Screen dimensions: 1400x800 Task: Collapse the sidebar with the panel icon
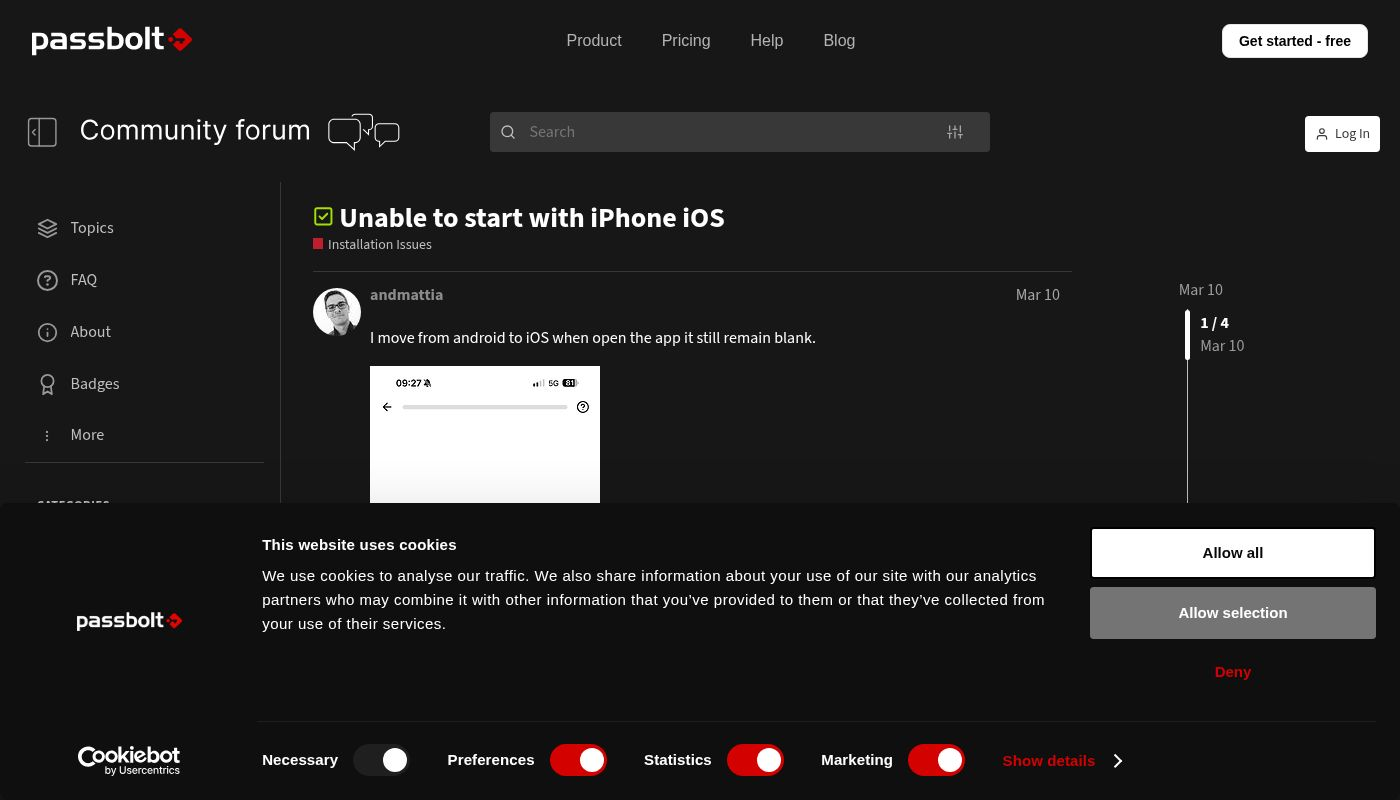(42, 132)
